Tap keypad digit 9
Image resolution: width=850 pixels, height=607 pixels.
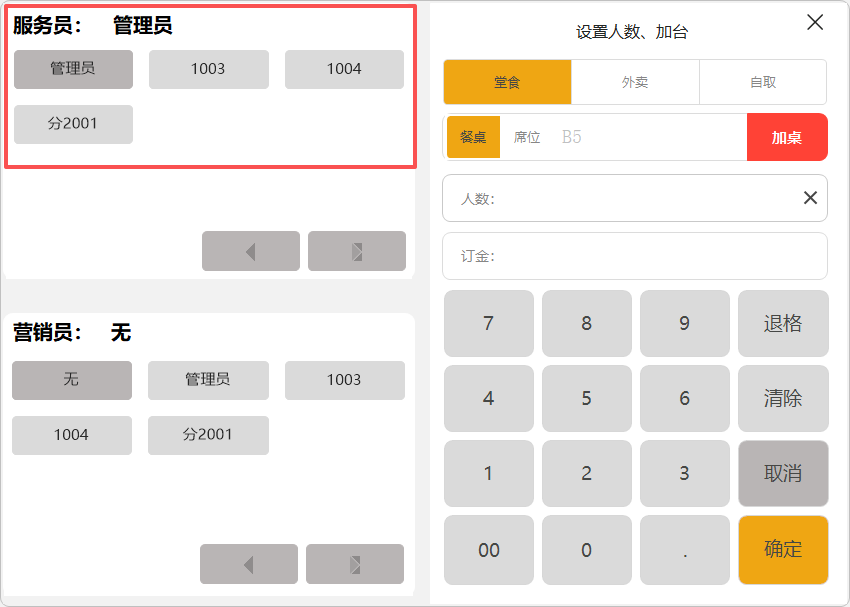pos(685,324)
